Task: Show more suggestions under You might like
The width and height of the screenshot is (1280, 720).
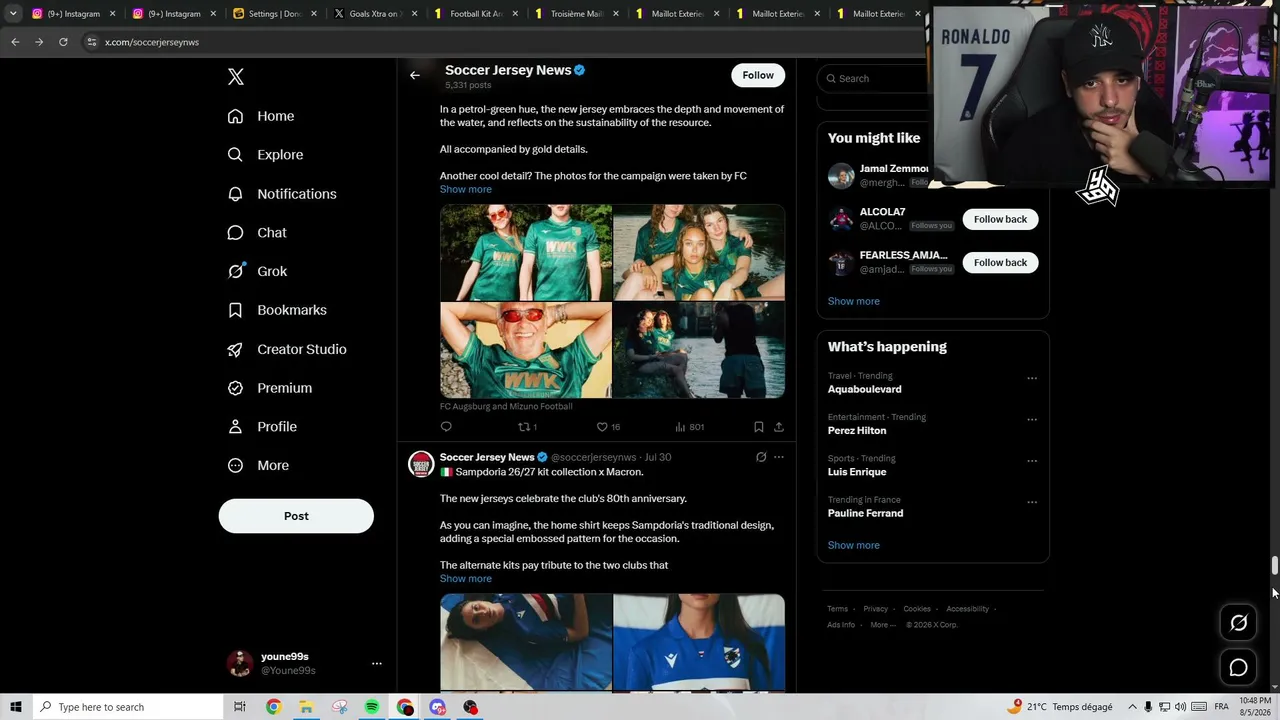Action: 853,301
